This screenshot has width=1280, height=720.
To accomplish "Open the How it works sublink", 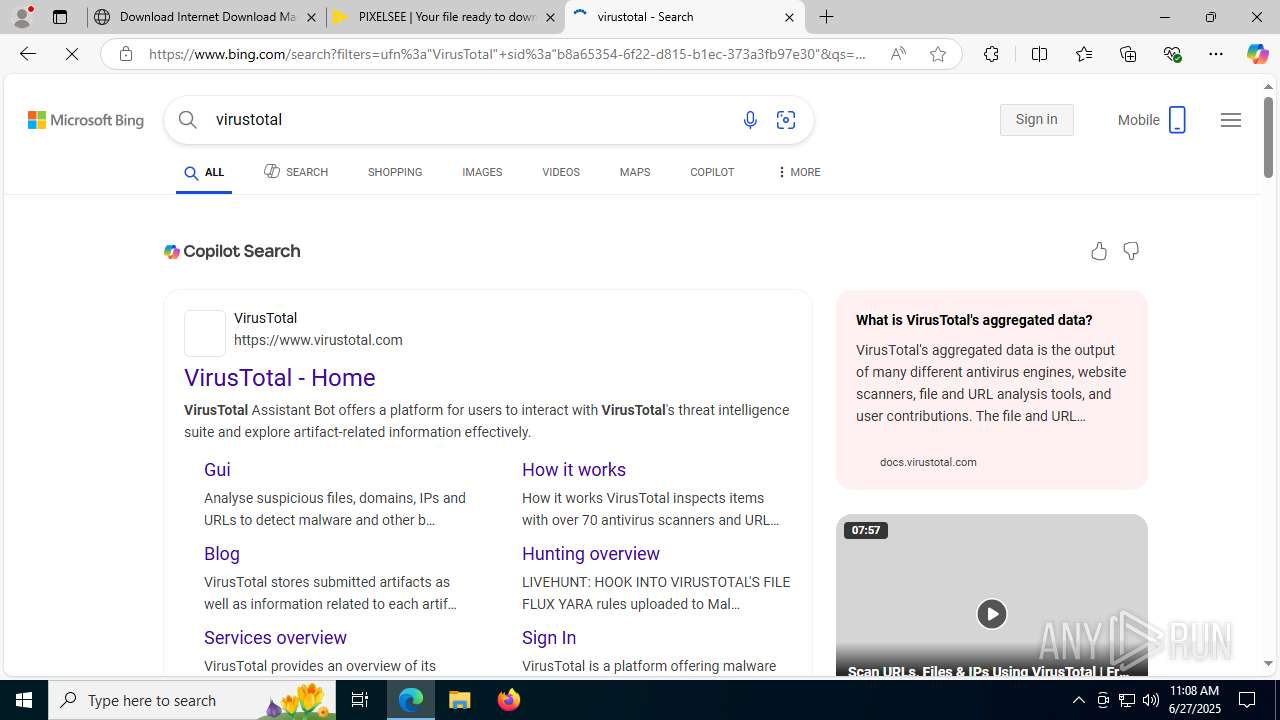I will click(574, 470).
